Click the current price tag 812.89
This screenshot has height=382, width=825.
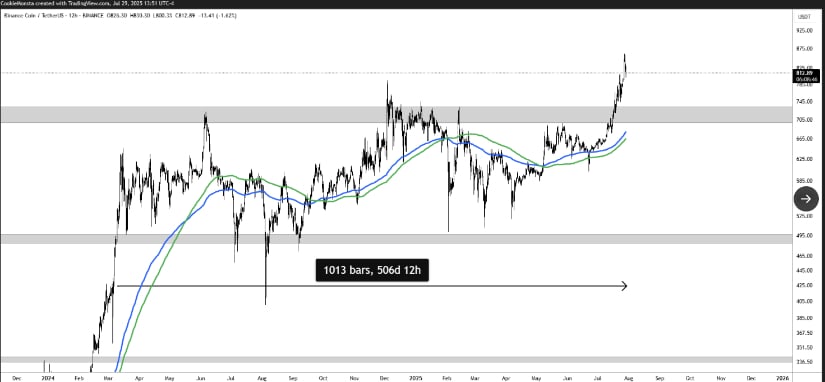point(805,76)
